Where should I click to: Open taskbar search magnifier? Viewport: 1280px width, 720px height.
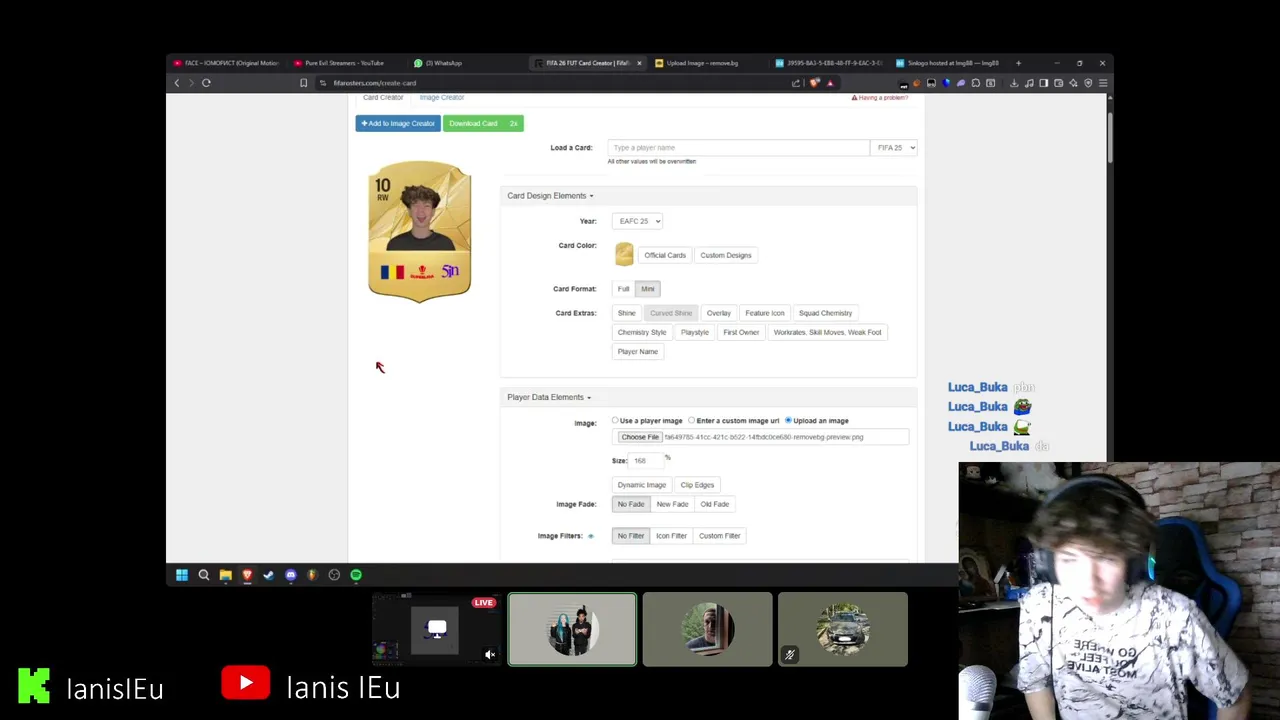(204, 575)
